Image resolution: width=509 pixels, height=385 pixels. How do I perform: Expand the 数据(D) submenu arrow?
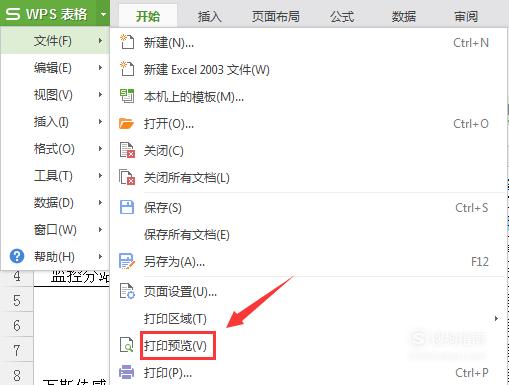(x=100, y=202)
